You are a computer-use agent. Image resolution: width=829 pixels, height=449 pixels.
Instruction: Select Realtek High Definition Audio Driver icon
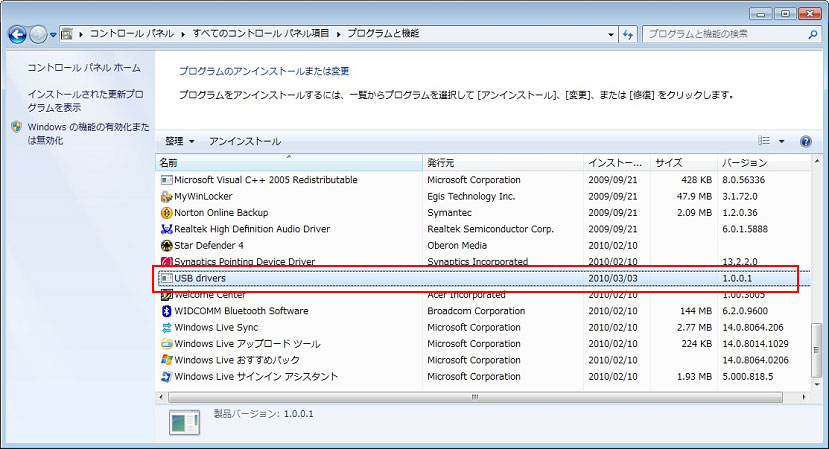[167, 229]
